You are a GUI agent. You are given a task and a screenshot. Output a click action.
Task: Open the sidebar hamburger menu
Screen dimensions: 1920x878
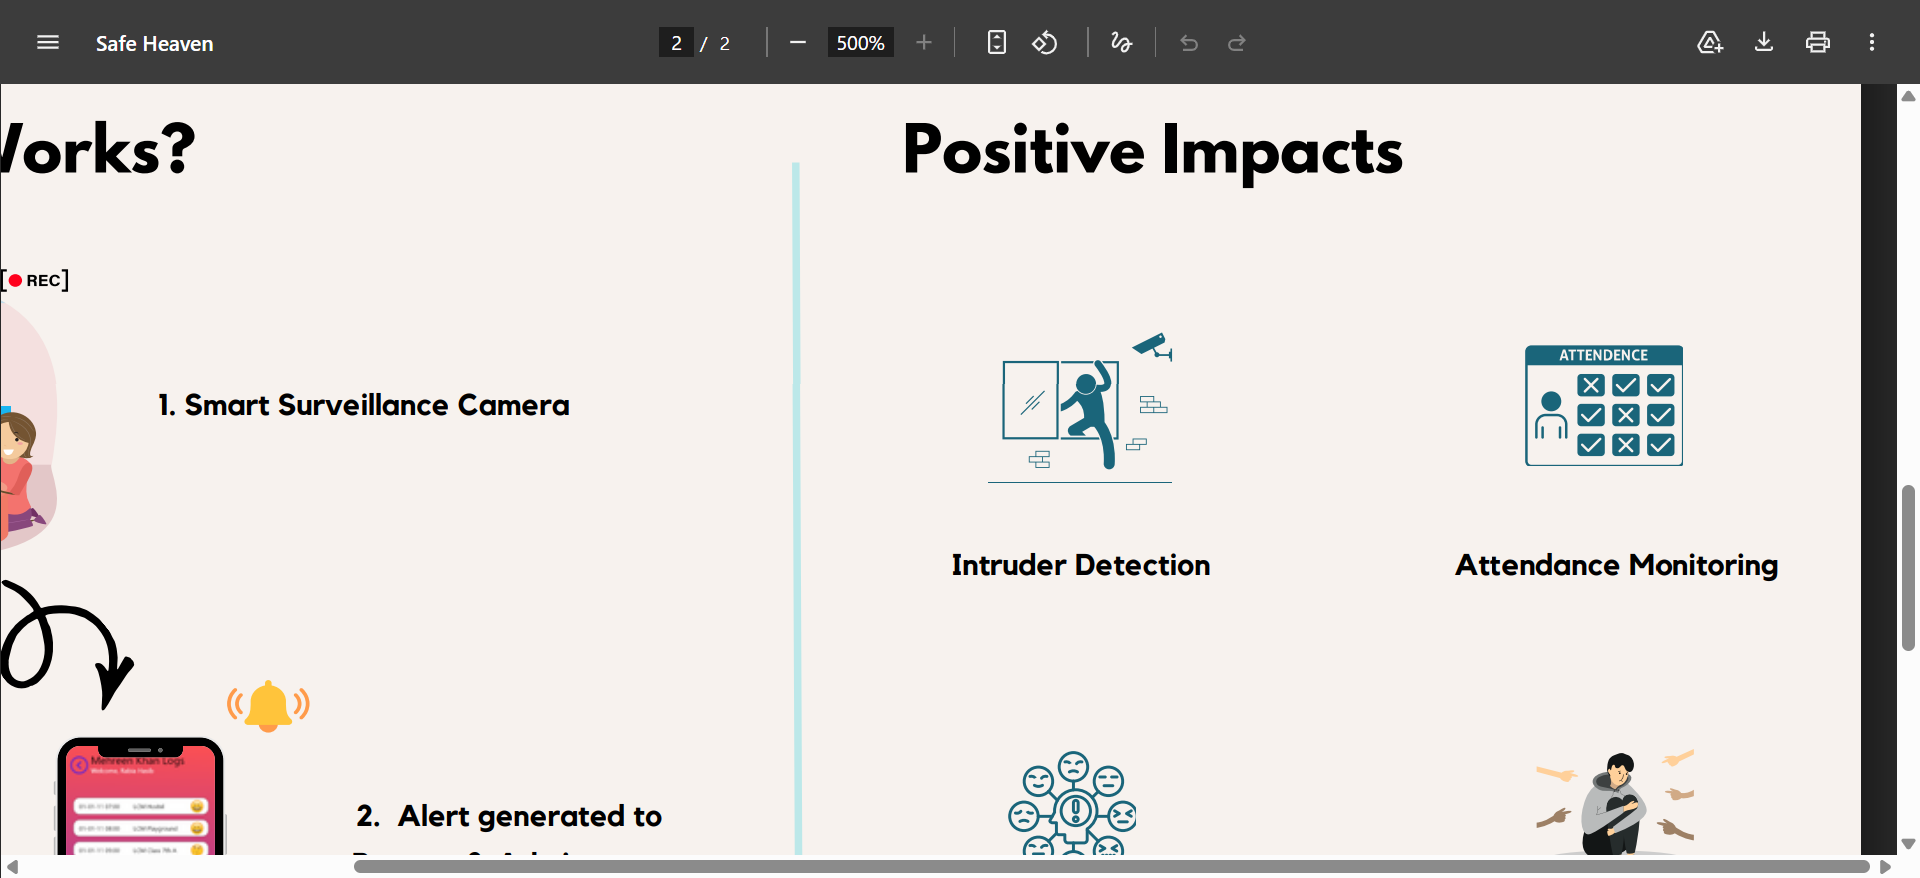click(x=48, y=42)
